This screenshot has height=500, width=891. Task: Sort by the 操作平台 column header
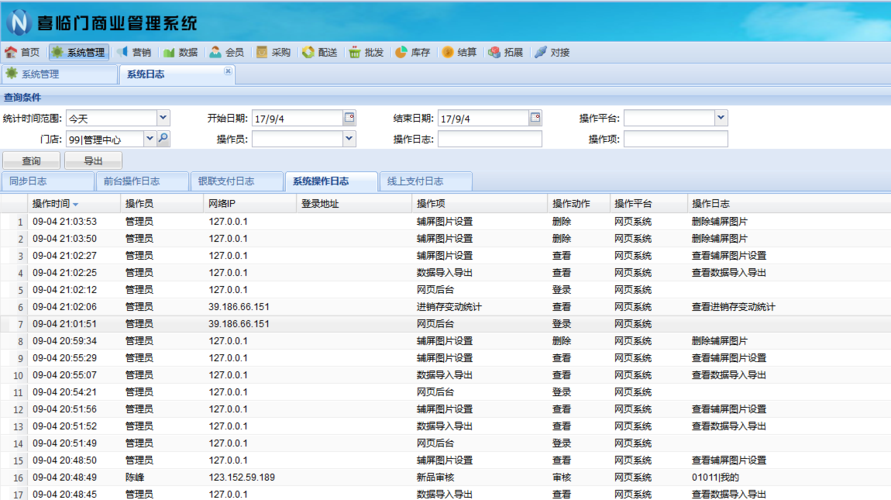pyautogui.click(x=648, y=203)
